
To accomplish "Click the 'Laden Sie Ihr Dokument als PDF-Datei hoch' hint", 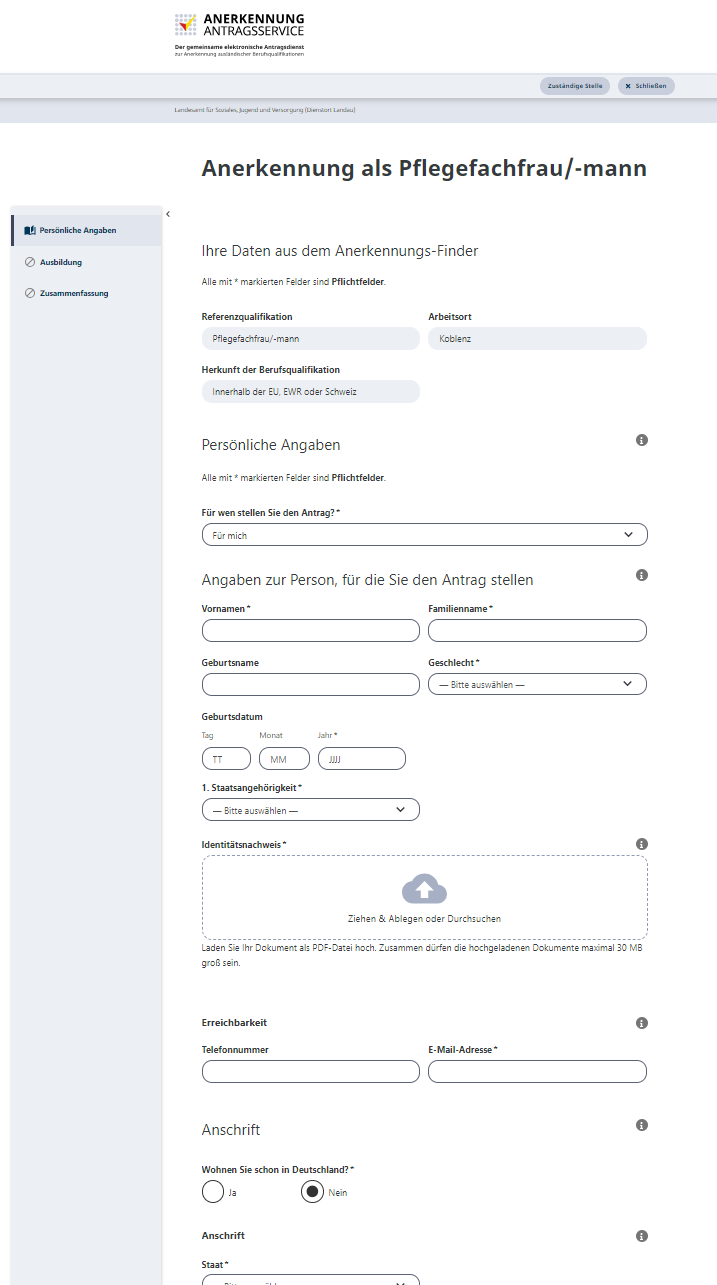I will pyautogui.click(x=421, y=955).
